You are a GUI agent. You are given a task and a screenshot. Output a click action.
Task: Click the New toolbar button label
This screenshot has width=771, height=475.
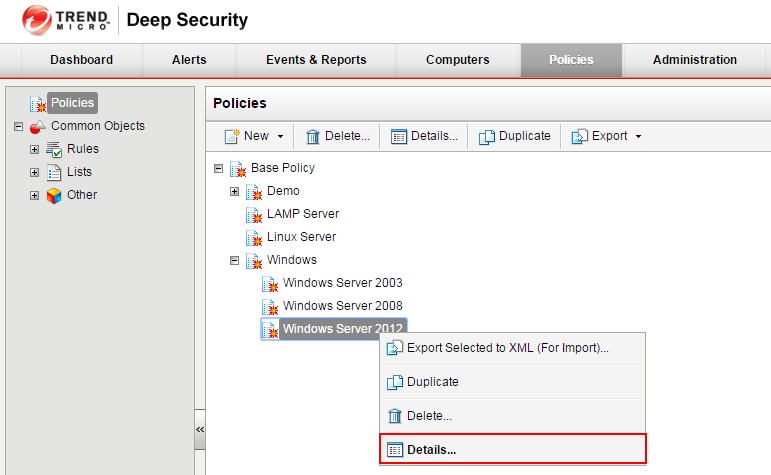(256, 136)
